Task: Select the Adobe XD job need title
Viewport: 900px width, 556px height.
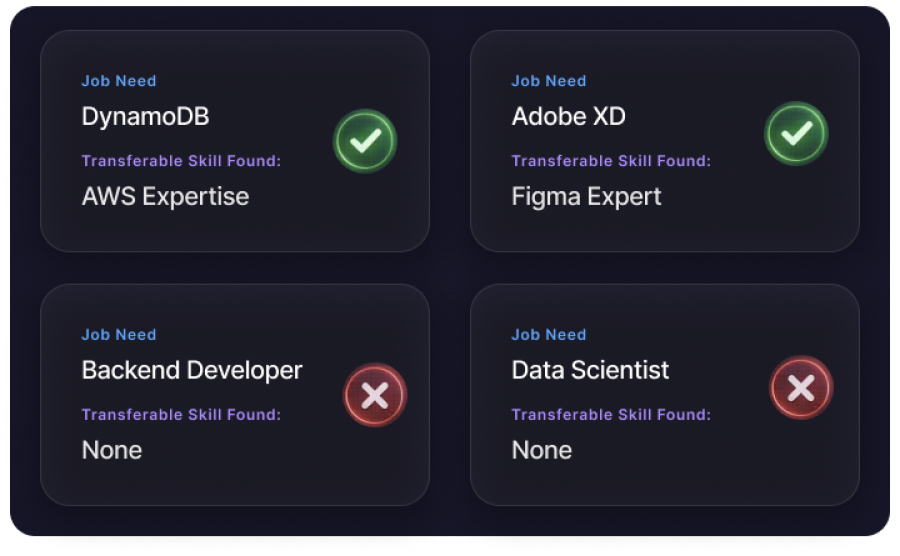Action: point(568,117)
